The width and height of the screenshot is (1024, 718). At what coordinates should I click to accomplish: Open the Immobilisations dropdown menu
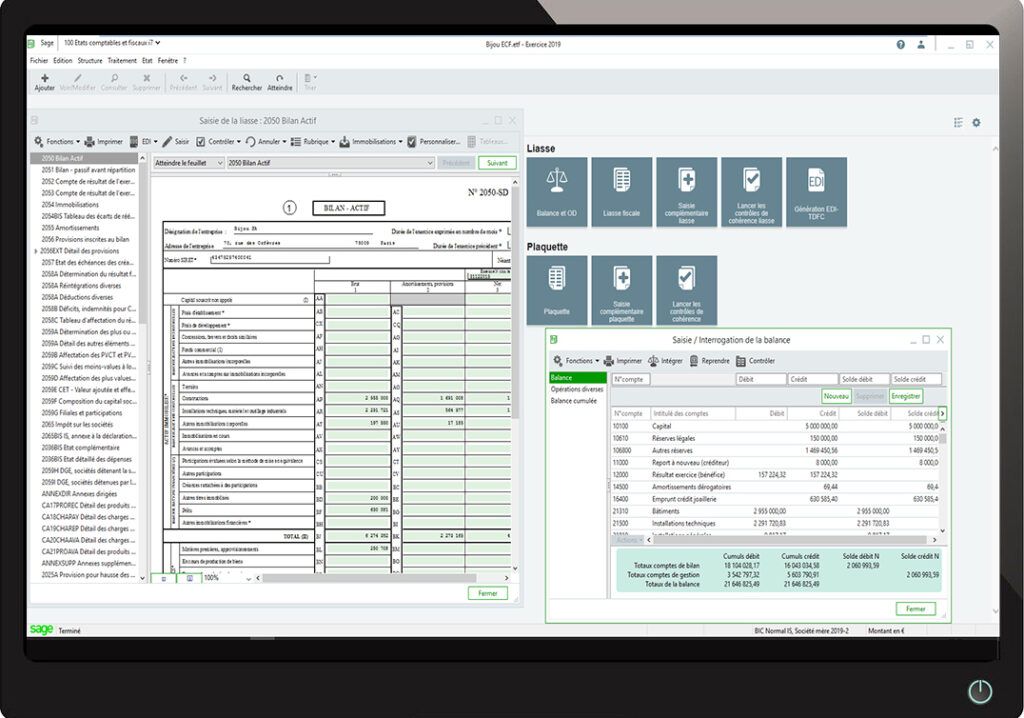(371, 142)
